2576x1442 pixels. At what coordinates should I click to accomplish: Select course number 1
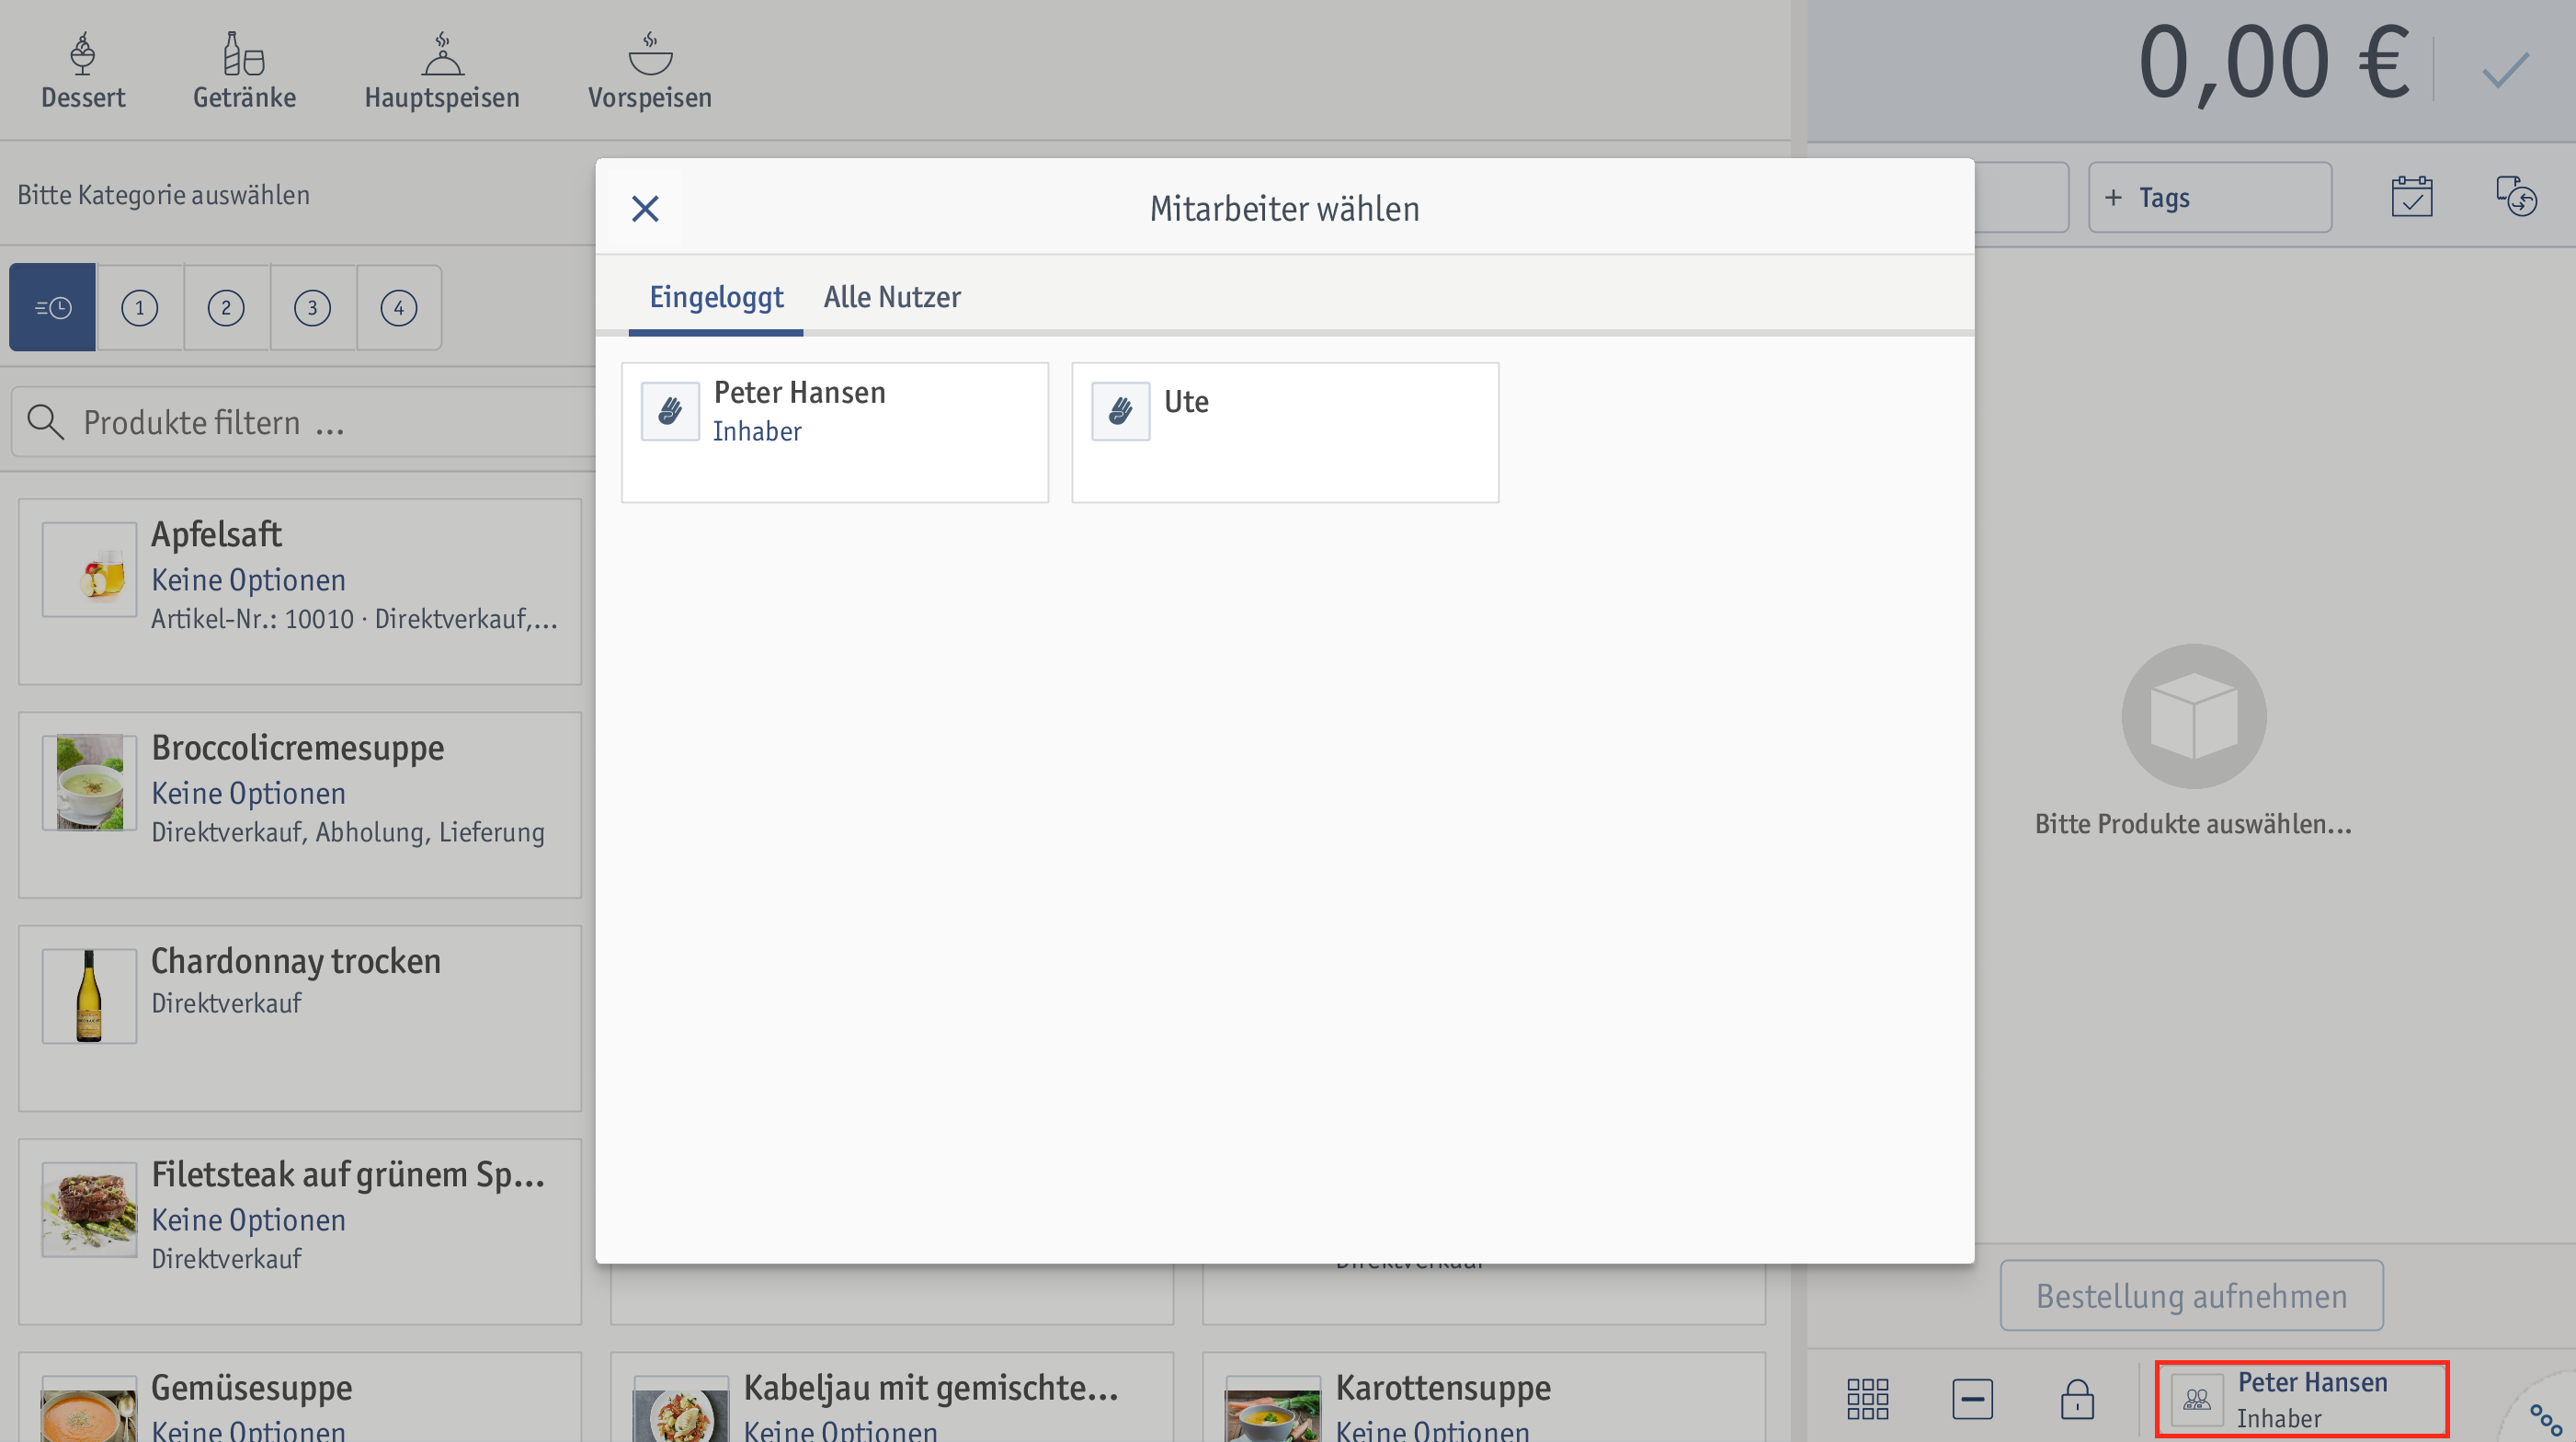[x=140, y=307]
